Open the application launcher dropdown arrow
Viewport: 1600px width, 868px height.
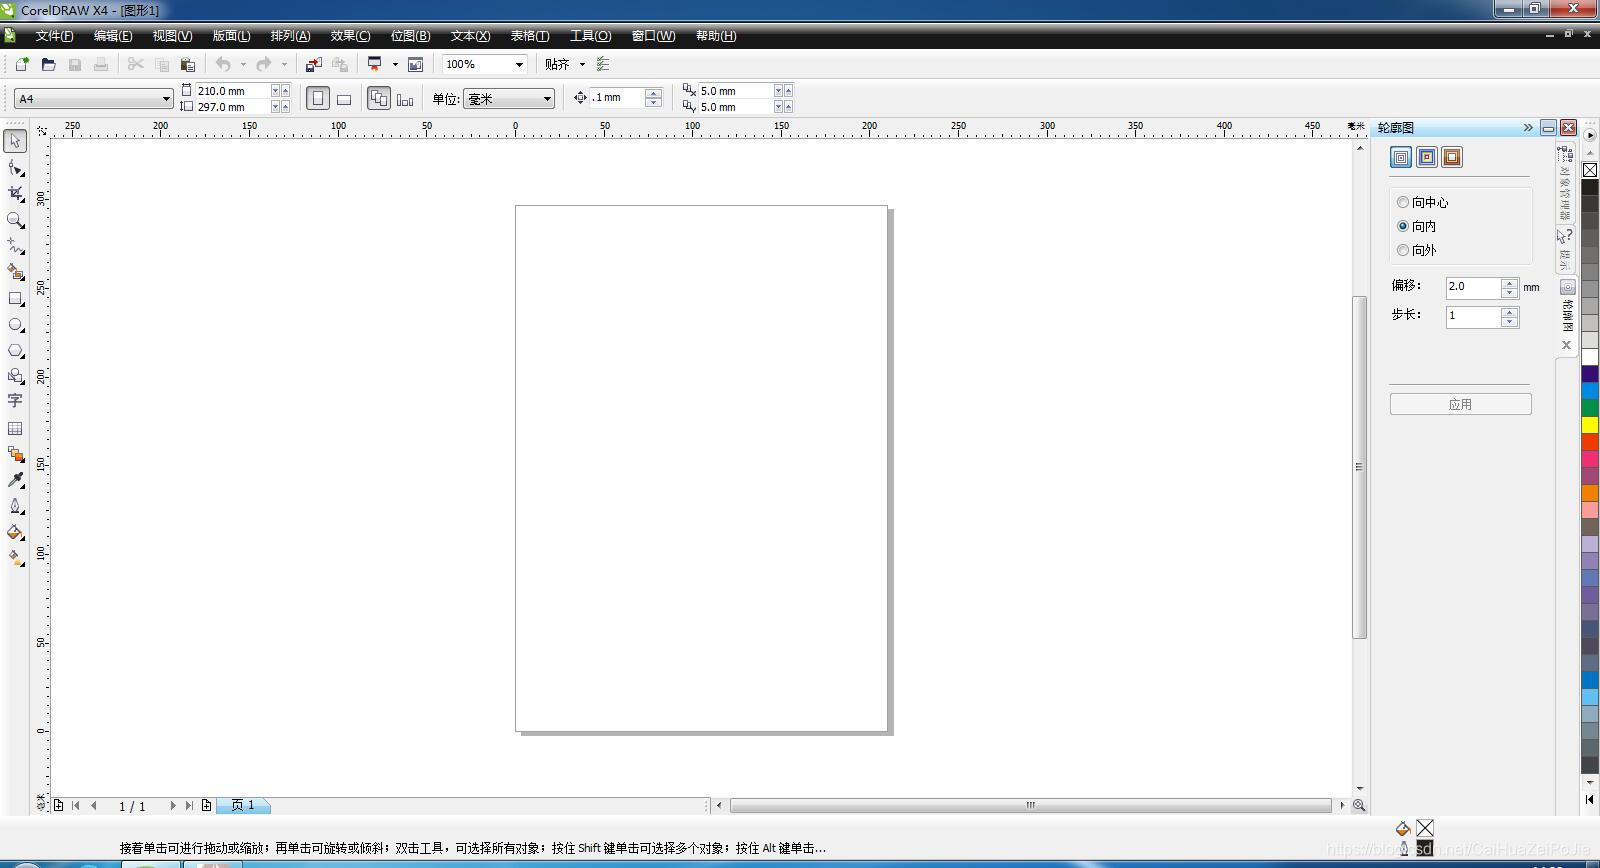(x=395, y=64)
